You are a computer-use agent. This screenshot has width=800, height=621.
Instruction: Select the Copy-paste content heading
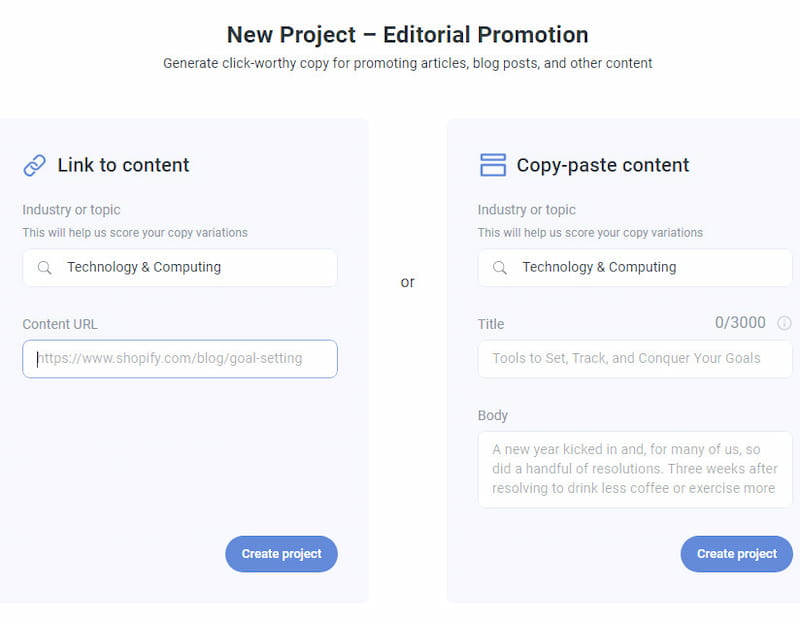coord(603,165)
